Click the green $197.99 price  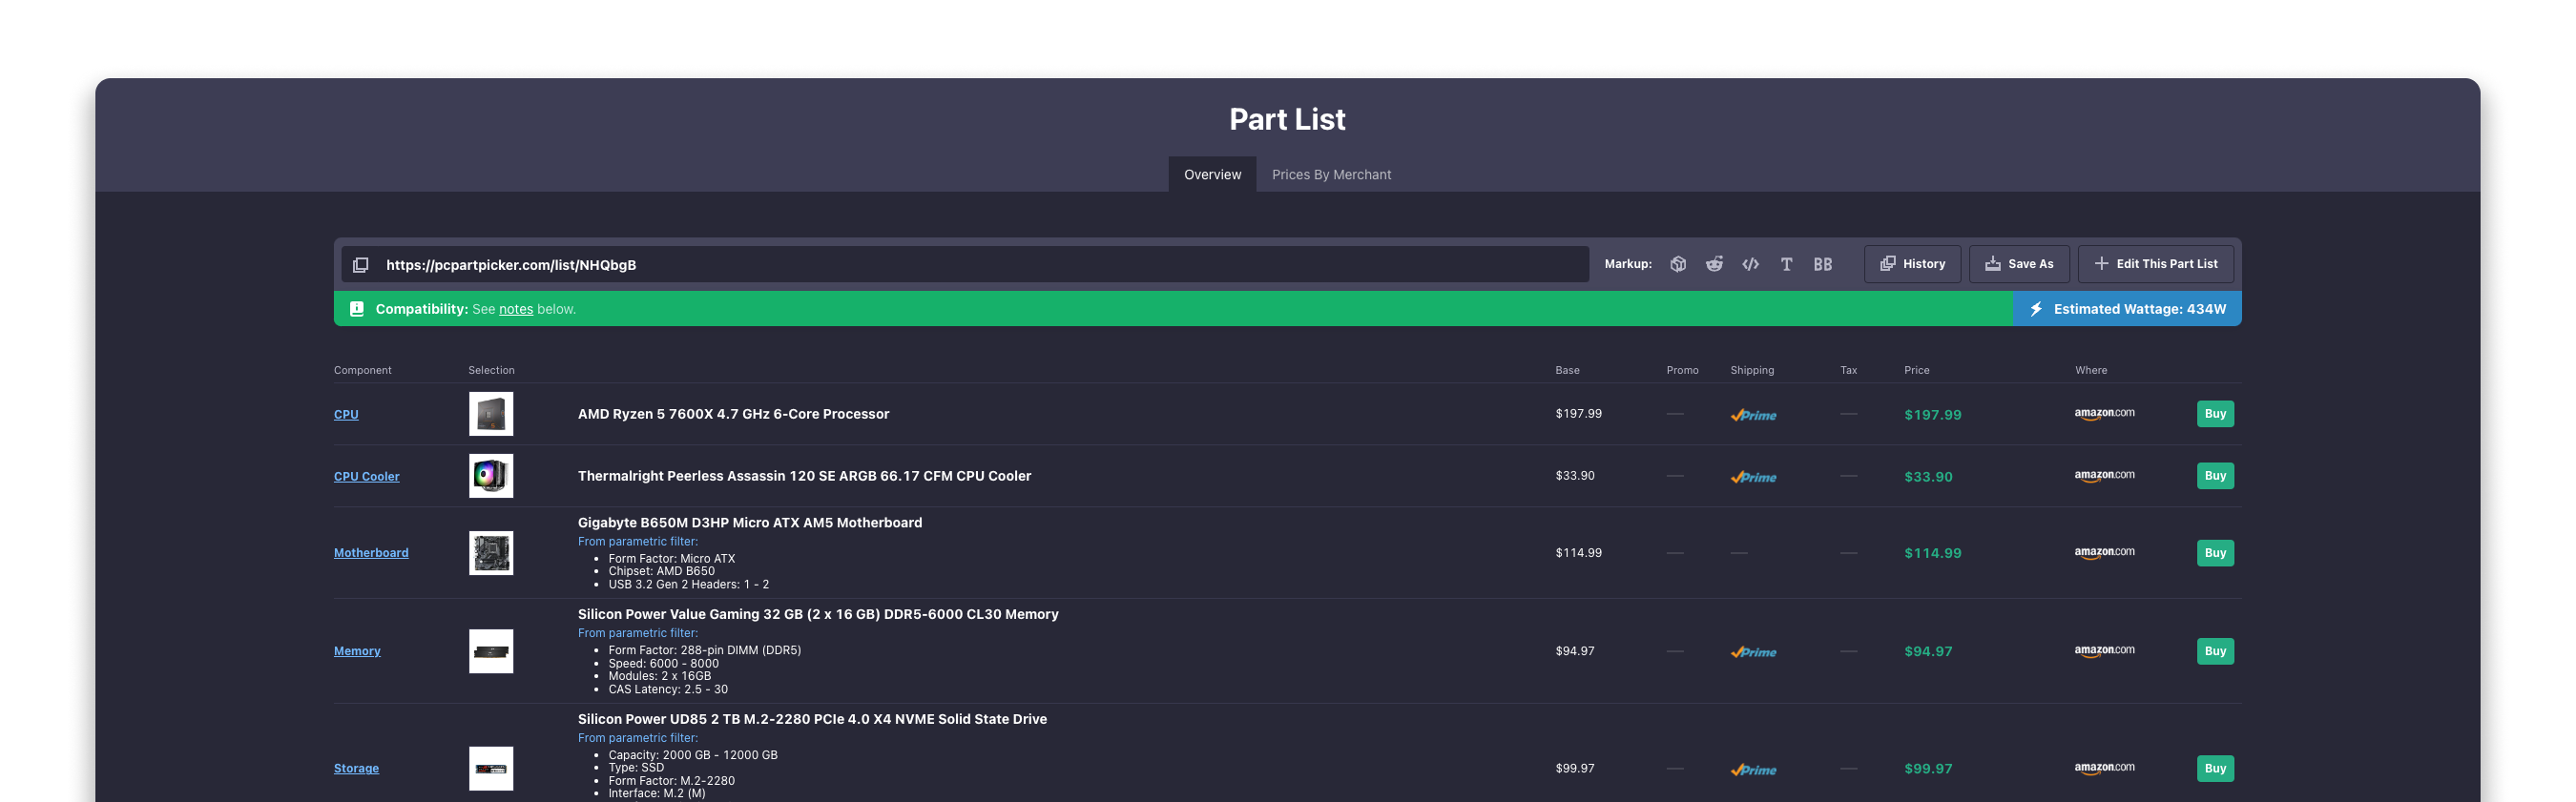coord(1932,415)
